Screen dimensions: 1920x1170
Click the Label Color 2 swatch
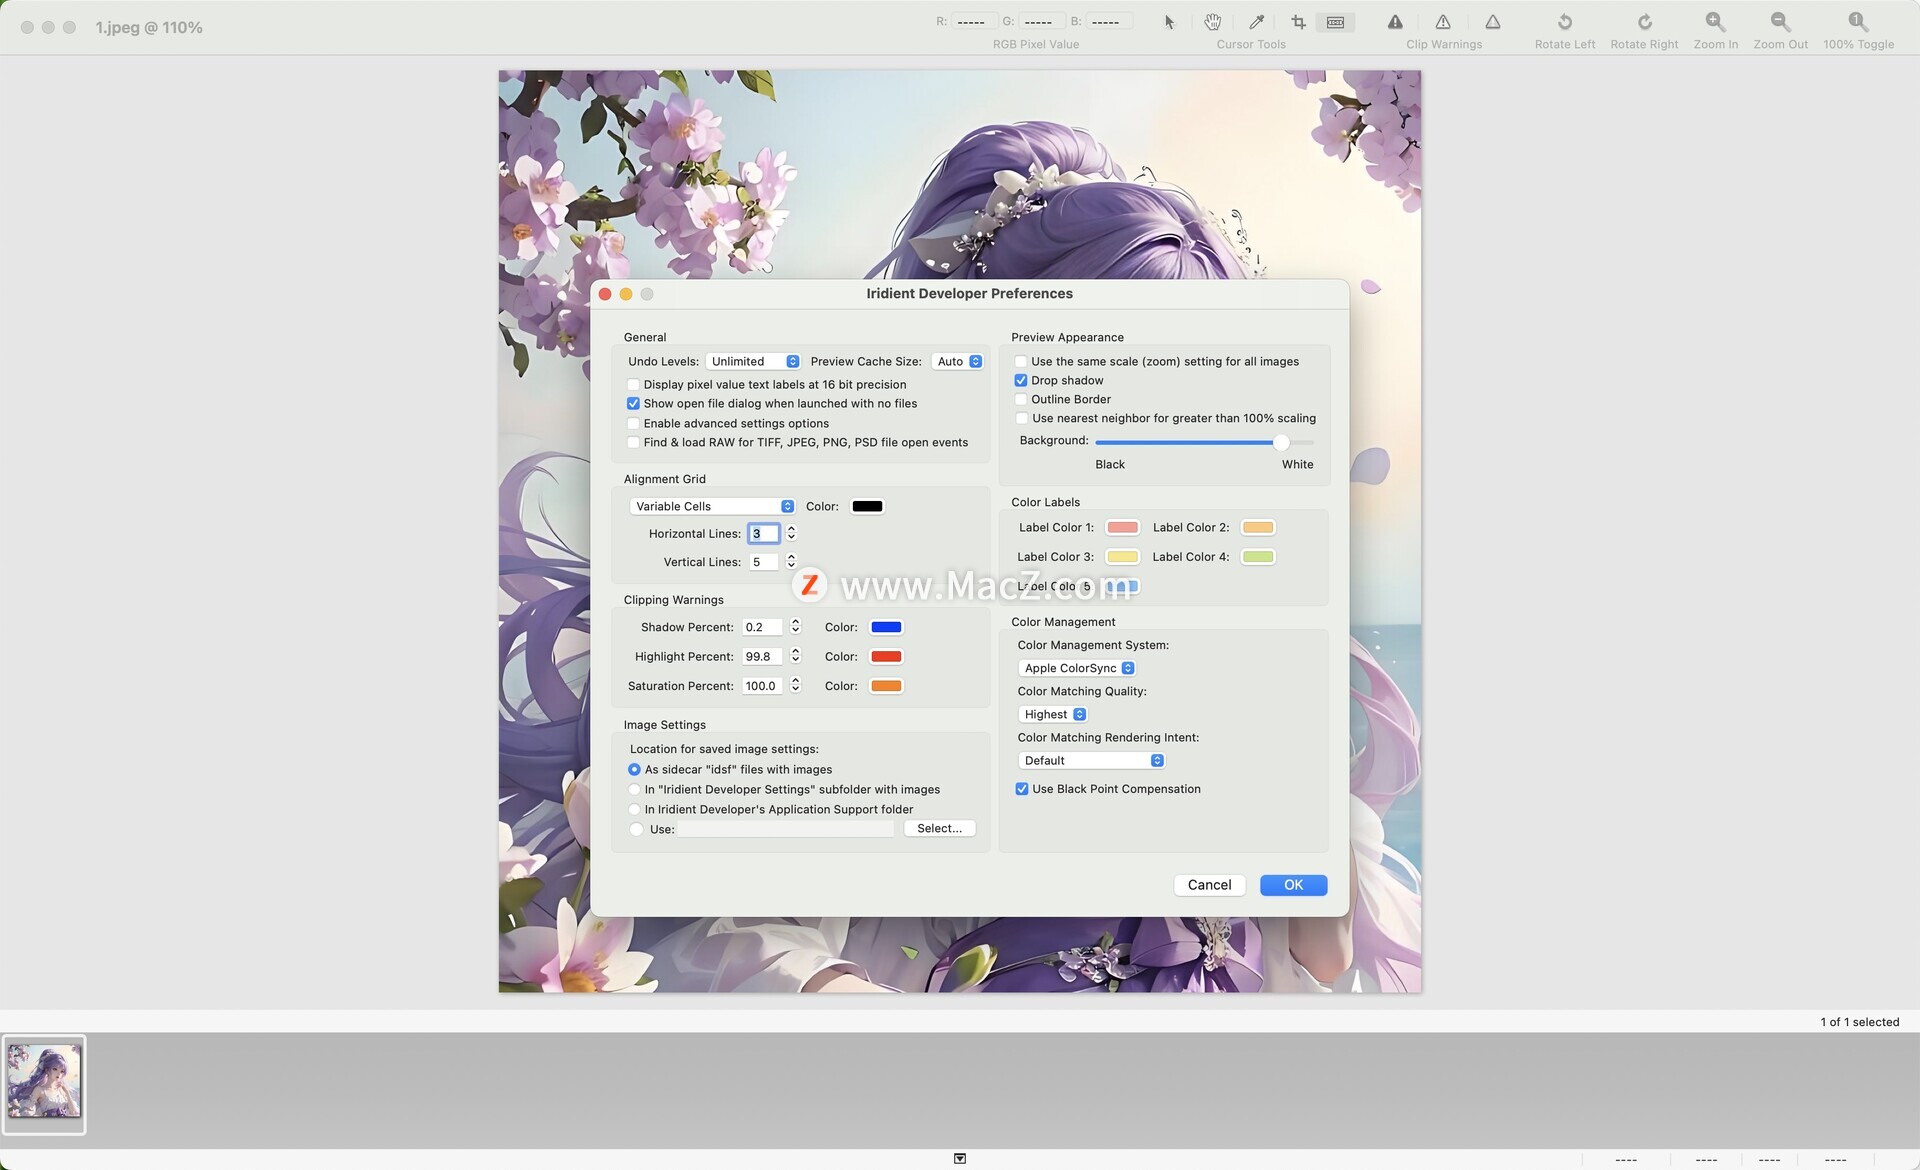pyautogui.click(x=1257, y=528)
